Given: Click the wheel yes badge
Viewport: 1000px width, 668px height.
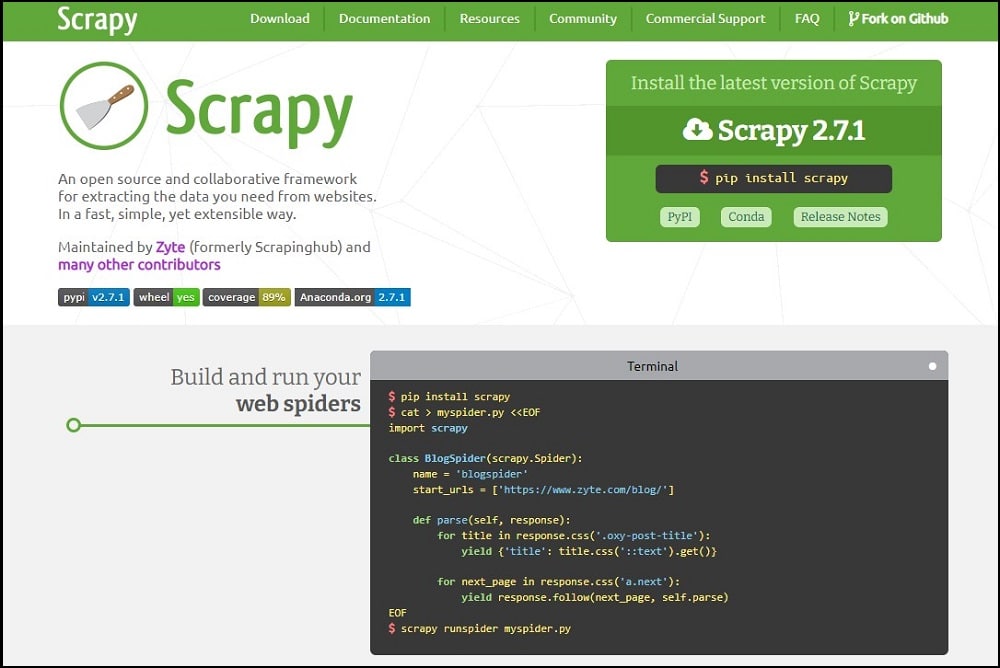Looking at the screenshot, I should tap(166, 297).
